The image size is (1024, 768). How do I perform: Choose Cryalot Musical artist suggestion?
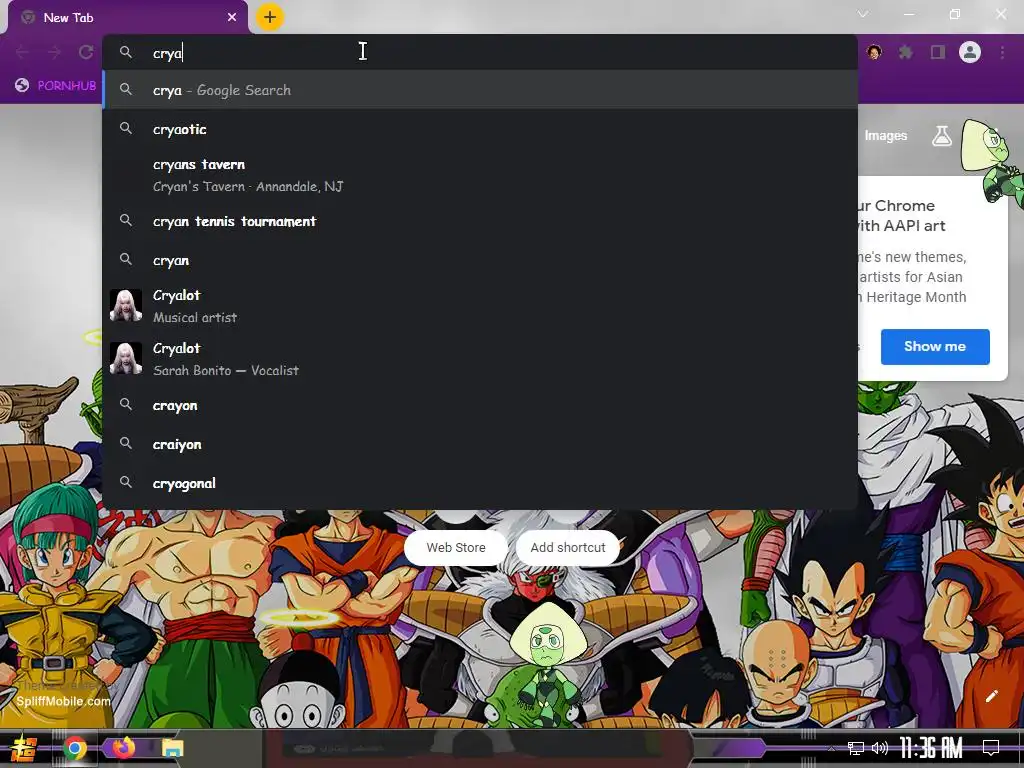(x=480, y=306)
